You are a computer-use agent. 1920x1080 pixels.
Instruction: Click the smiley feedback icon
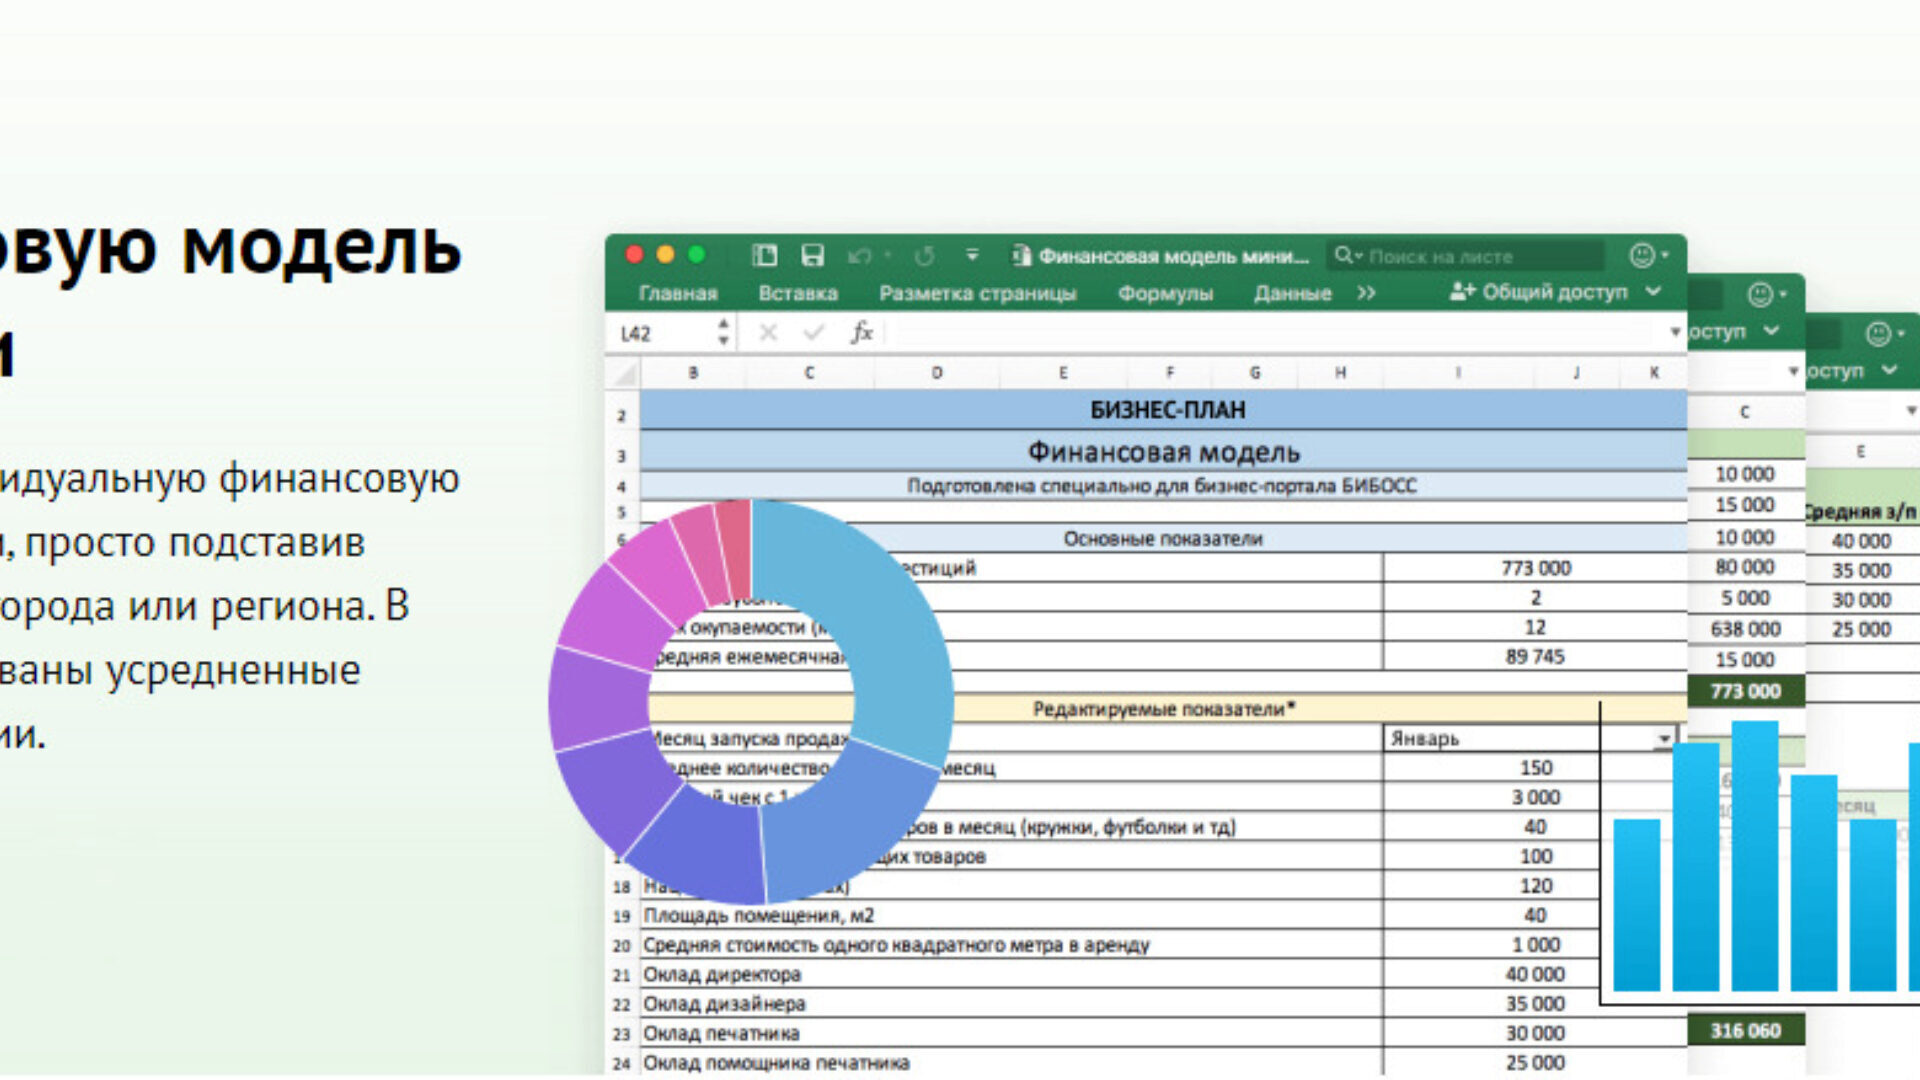click(1641, 256)
